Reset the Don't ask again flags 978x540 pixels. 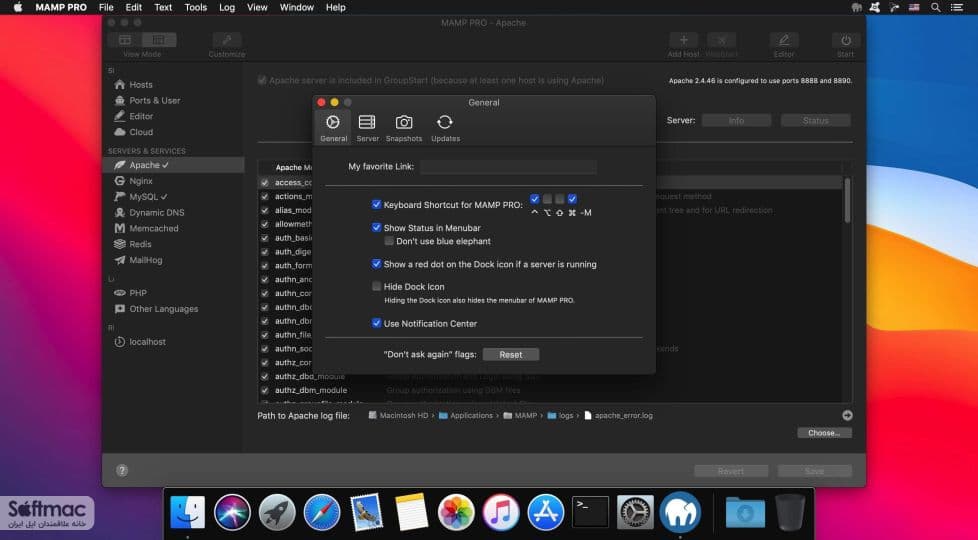(x=511, y=354)
